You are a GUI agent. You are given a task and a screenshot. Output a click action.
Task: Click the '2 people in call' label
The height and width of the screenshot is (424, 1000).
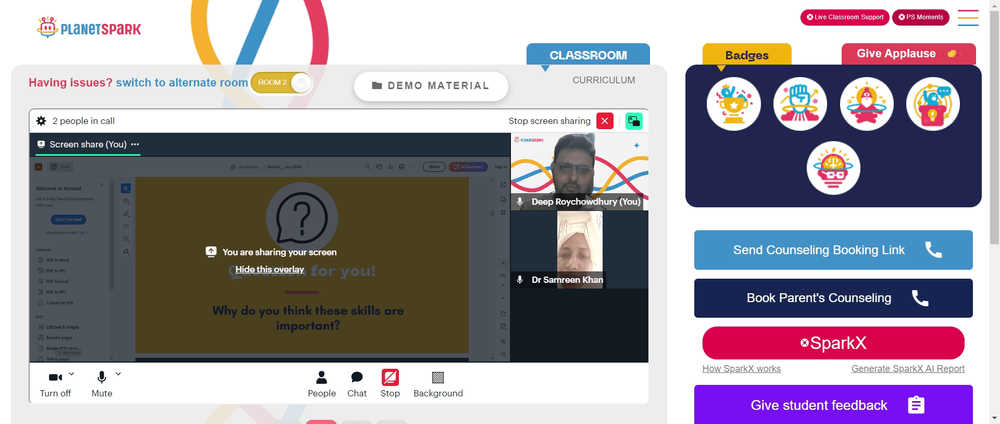click(x=84, y=121)
